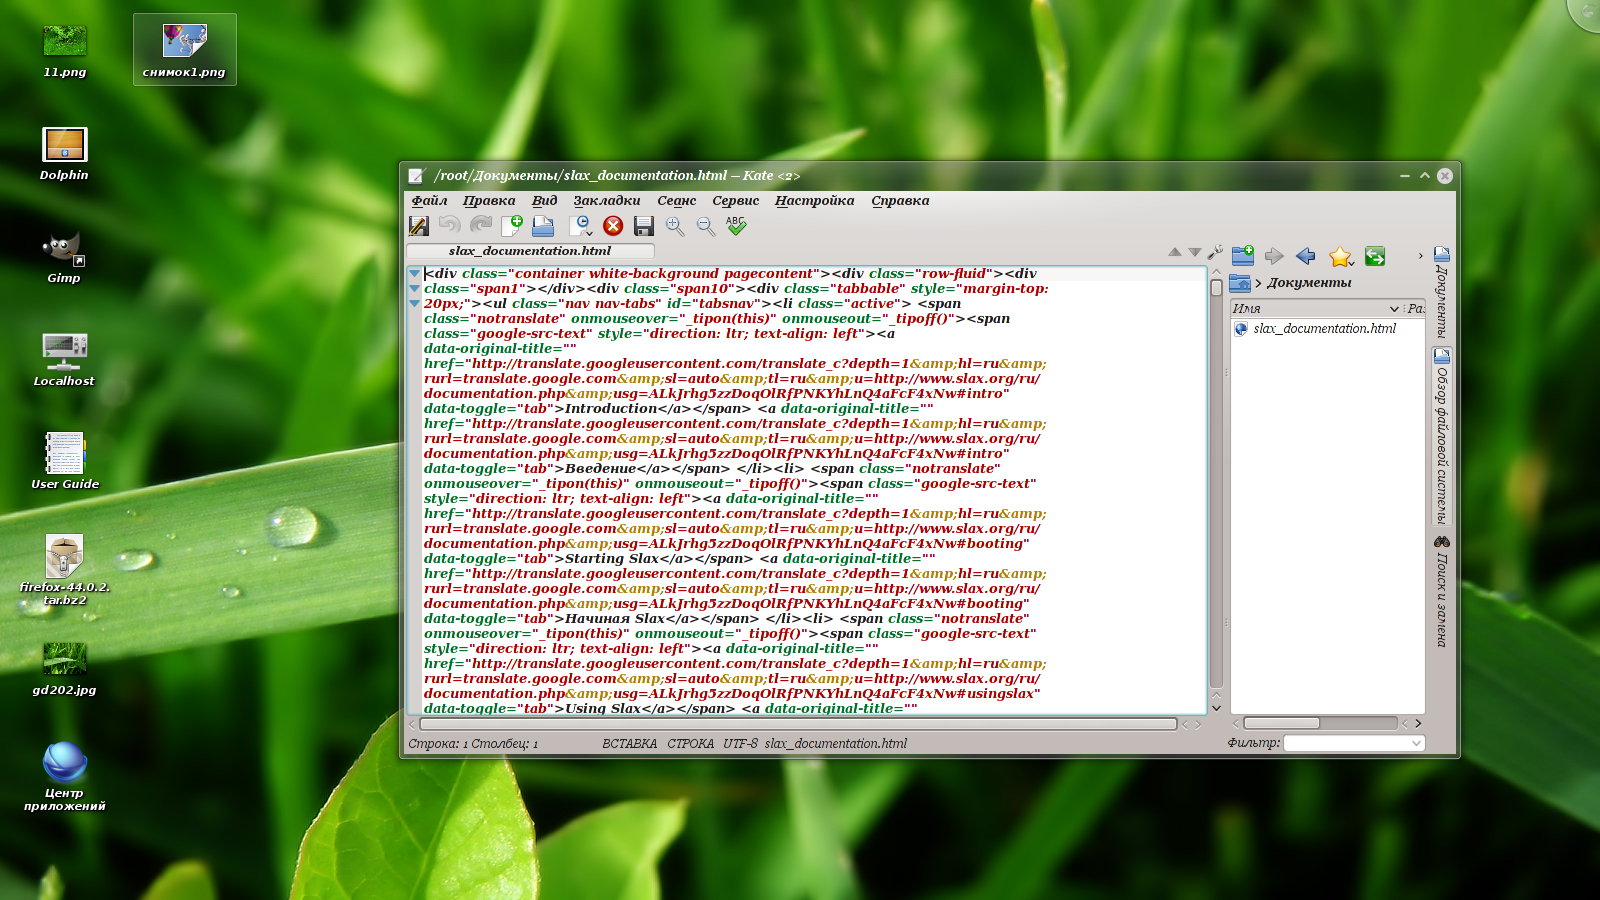
Task: Toggle the Документы side panel tab
Action: [x=1441, y=292]
